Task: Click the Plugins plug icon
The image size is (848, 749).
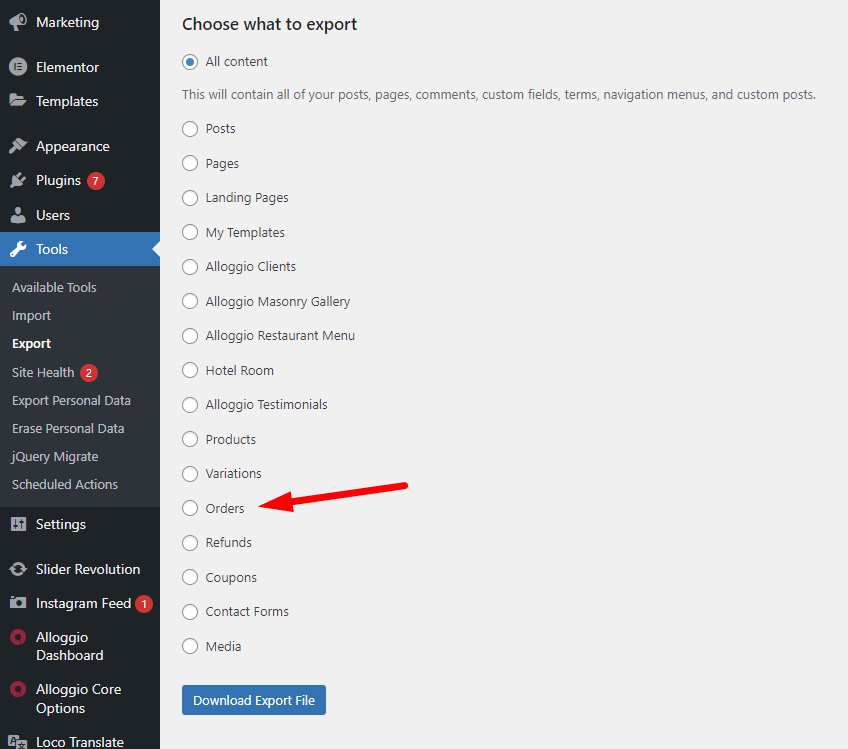Action: (18, 180)
